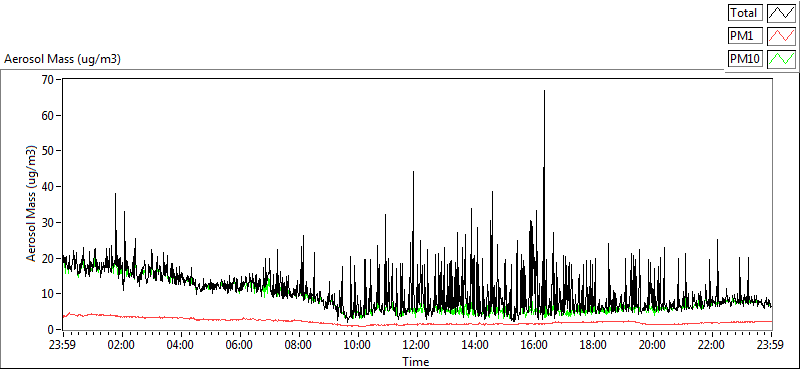The height and width of the screenshot is (369, 800).
Task: Click the 70 maximum Y-axis value
Action: coord(48,80)
